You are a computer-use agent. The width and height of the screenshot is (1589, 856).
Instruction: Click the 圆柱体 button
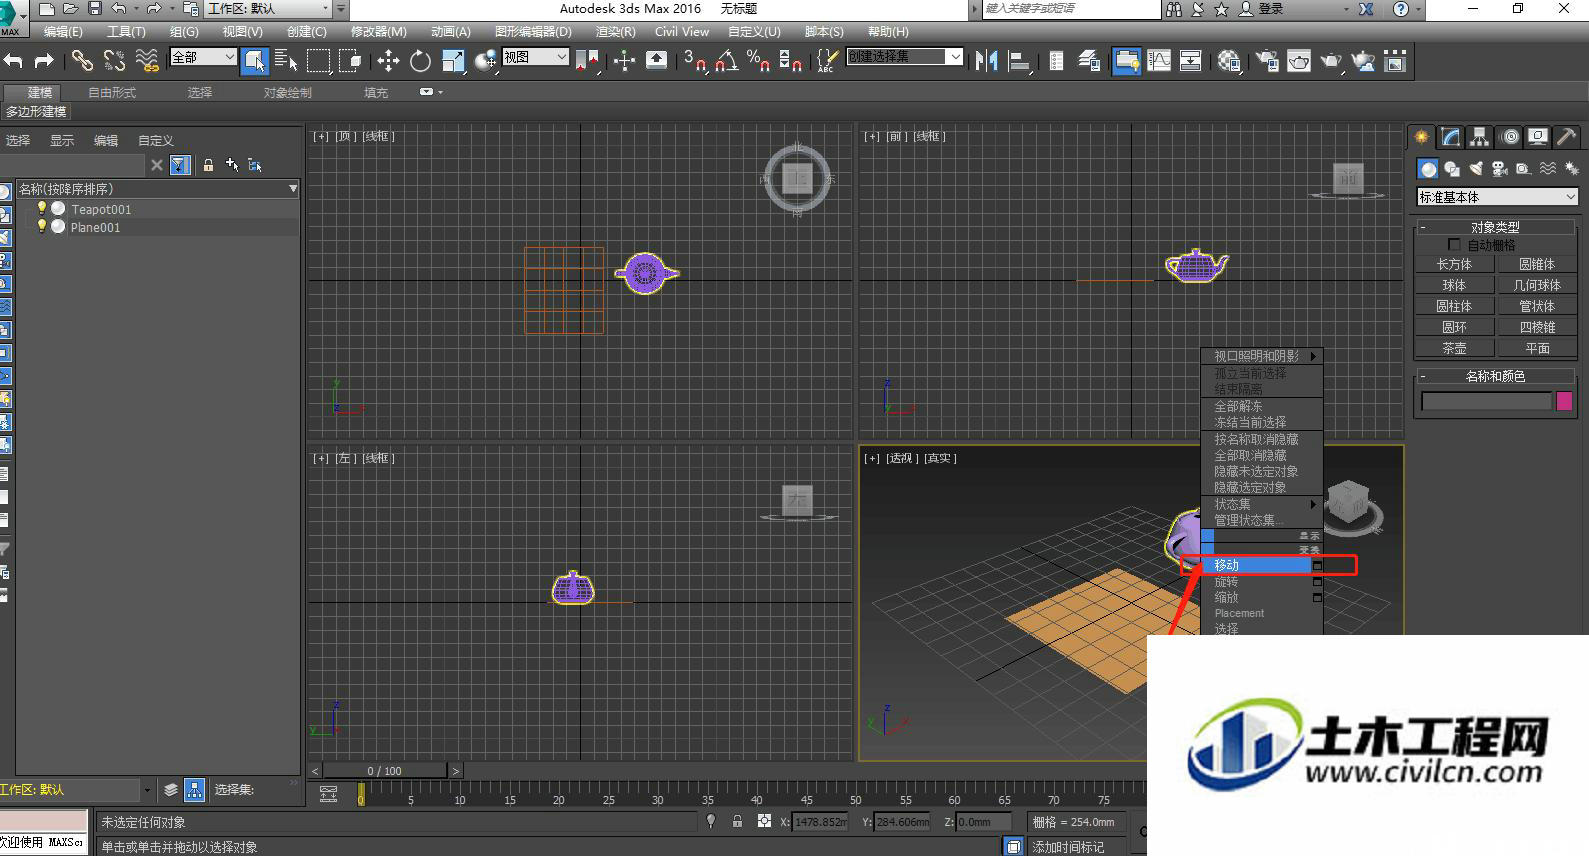[x=1455, y=306]
